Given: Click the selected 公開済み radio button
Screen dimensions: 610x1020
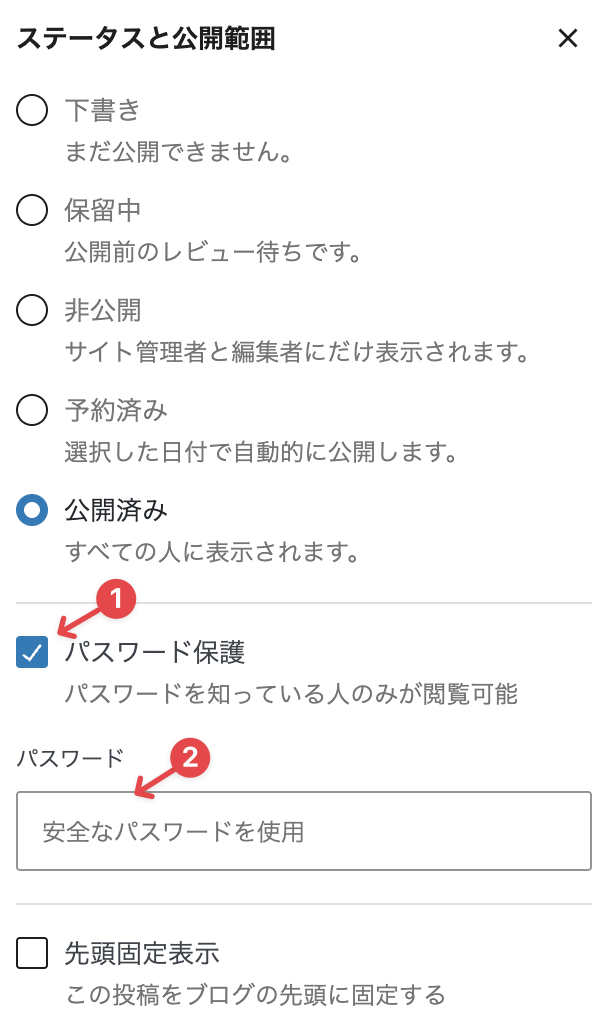Looking at the screenshot, I should 32,510.
